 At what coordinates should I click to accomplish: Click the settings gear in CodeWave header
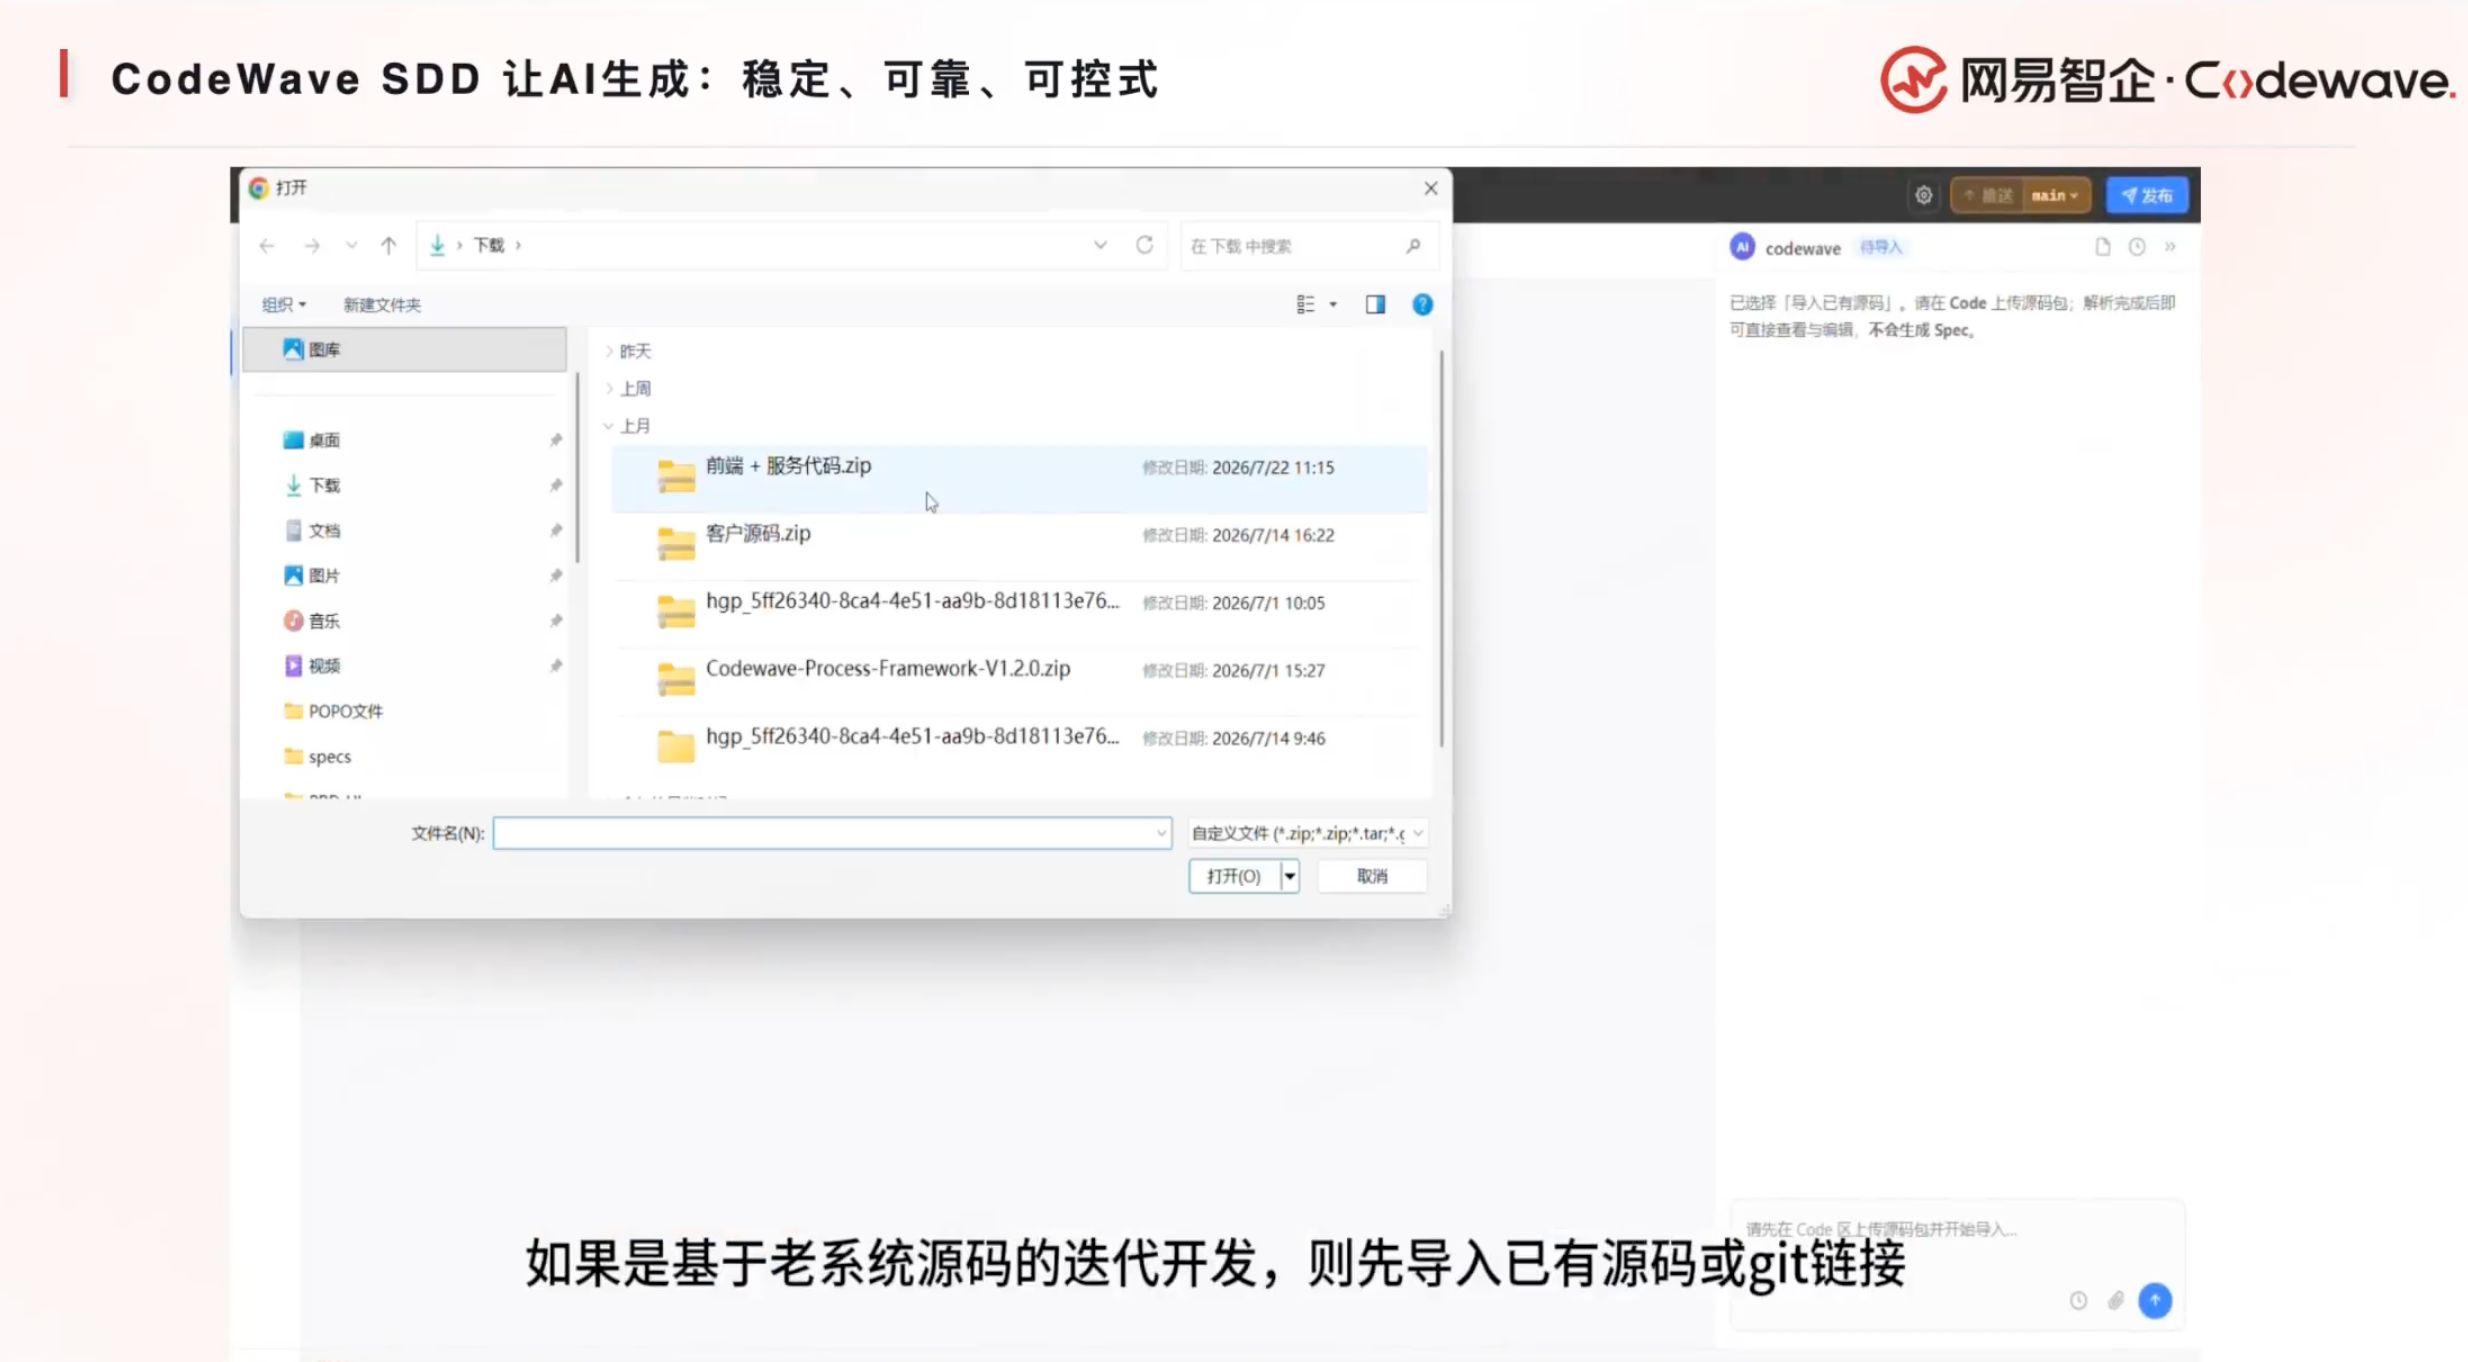coord(1923,195)
